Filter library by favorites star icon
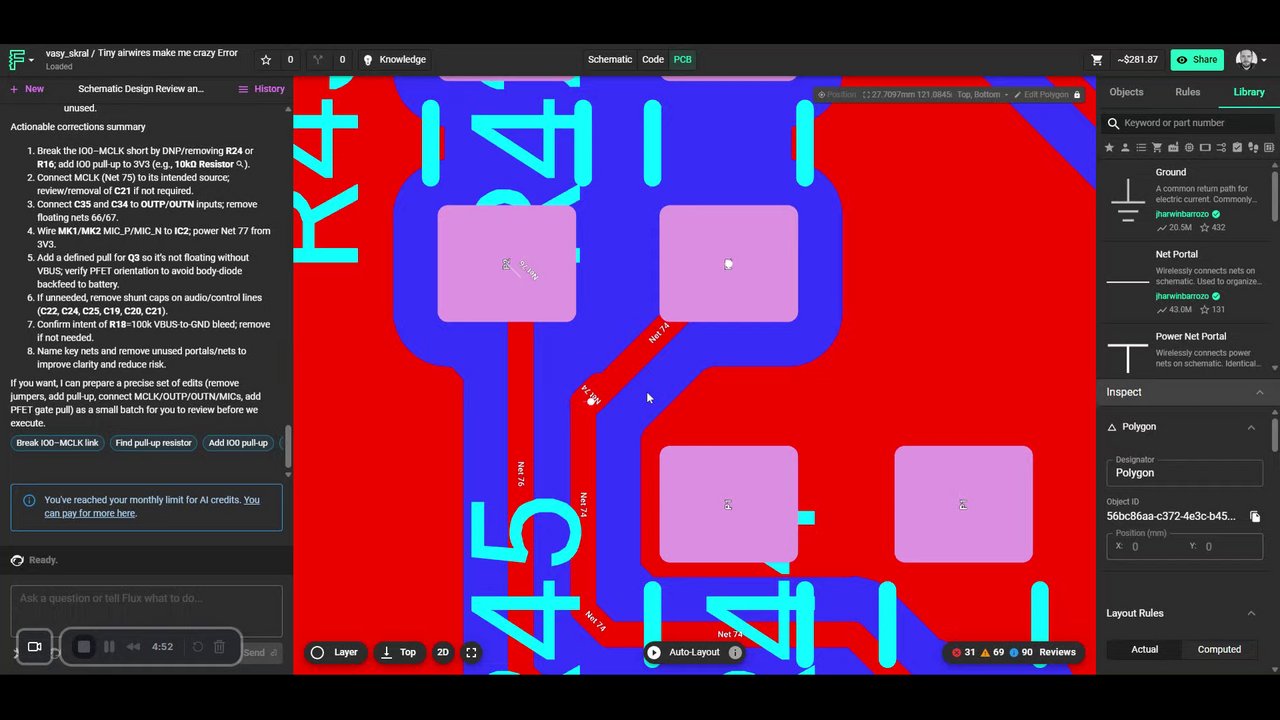The image size is (1280, 720). 1109,148
